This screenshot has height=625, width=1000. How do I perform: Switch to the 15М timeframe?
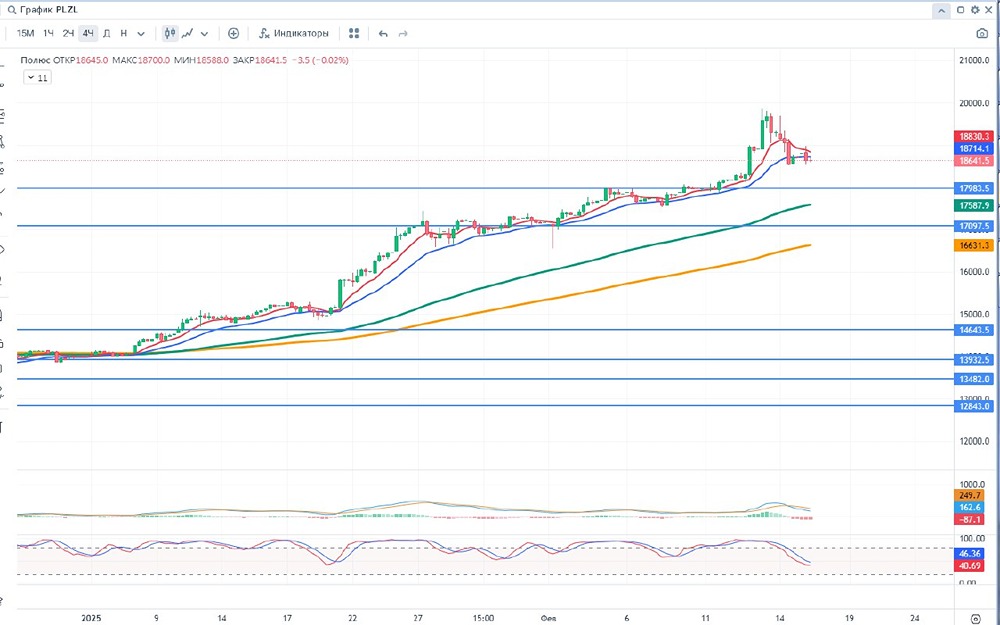click(25, 33)
